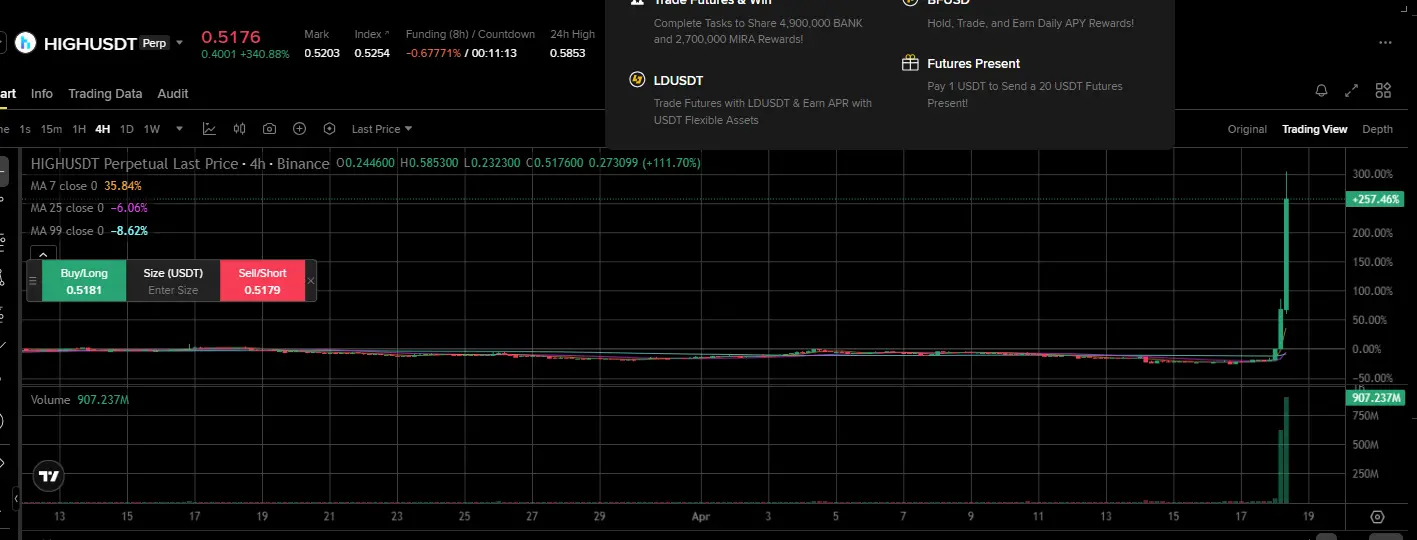Open the Info tab
1417x540 pixels.
(x=42, y=93)
